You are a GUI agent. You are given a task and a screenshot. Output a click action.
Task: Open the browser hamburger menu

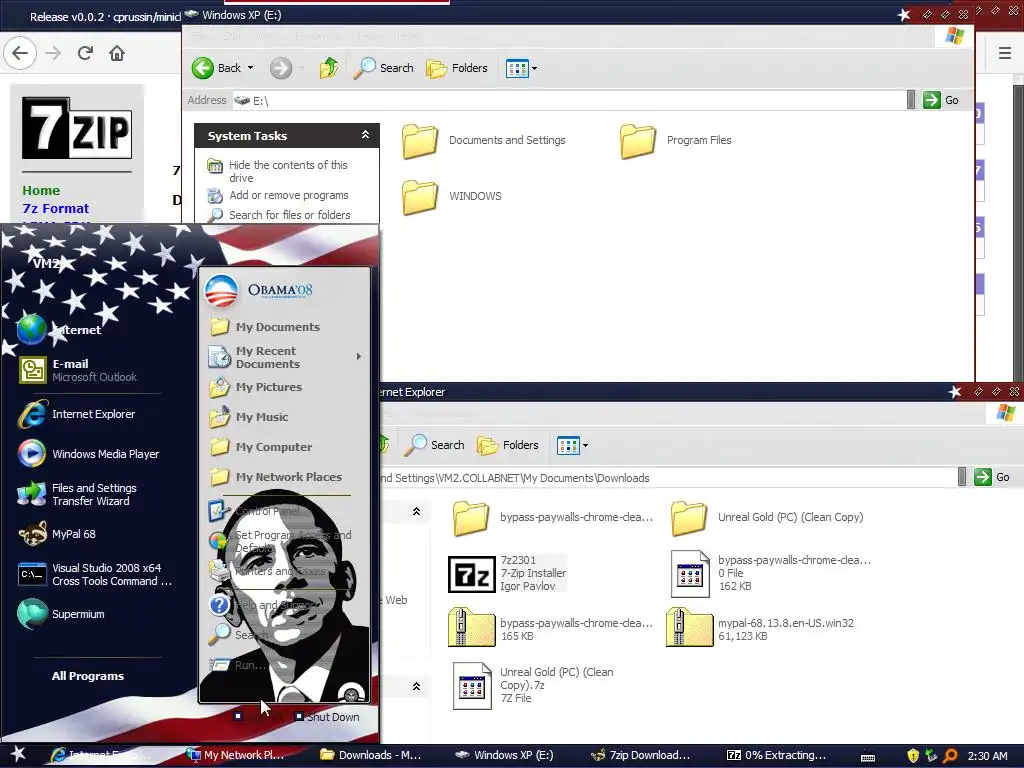coord(1005,53)
